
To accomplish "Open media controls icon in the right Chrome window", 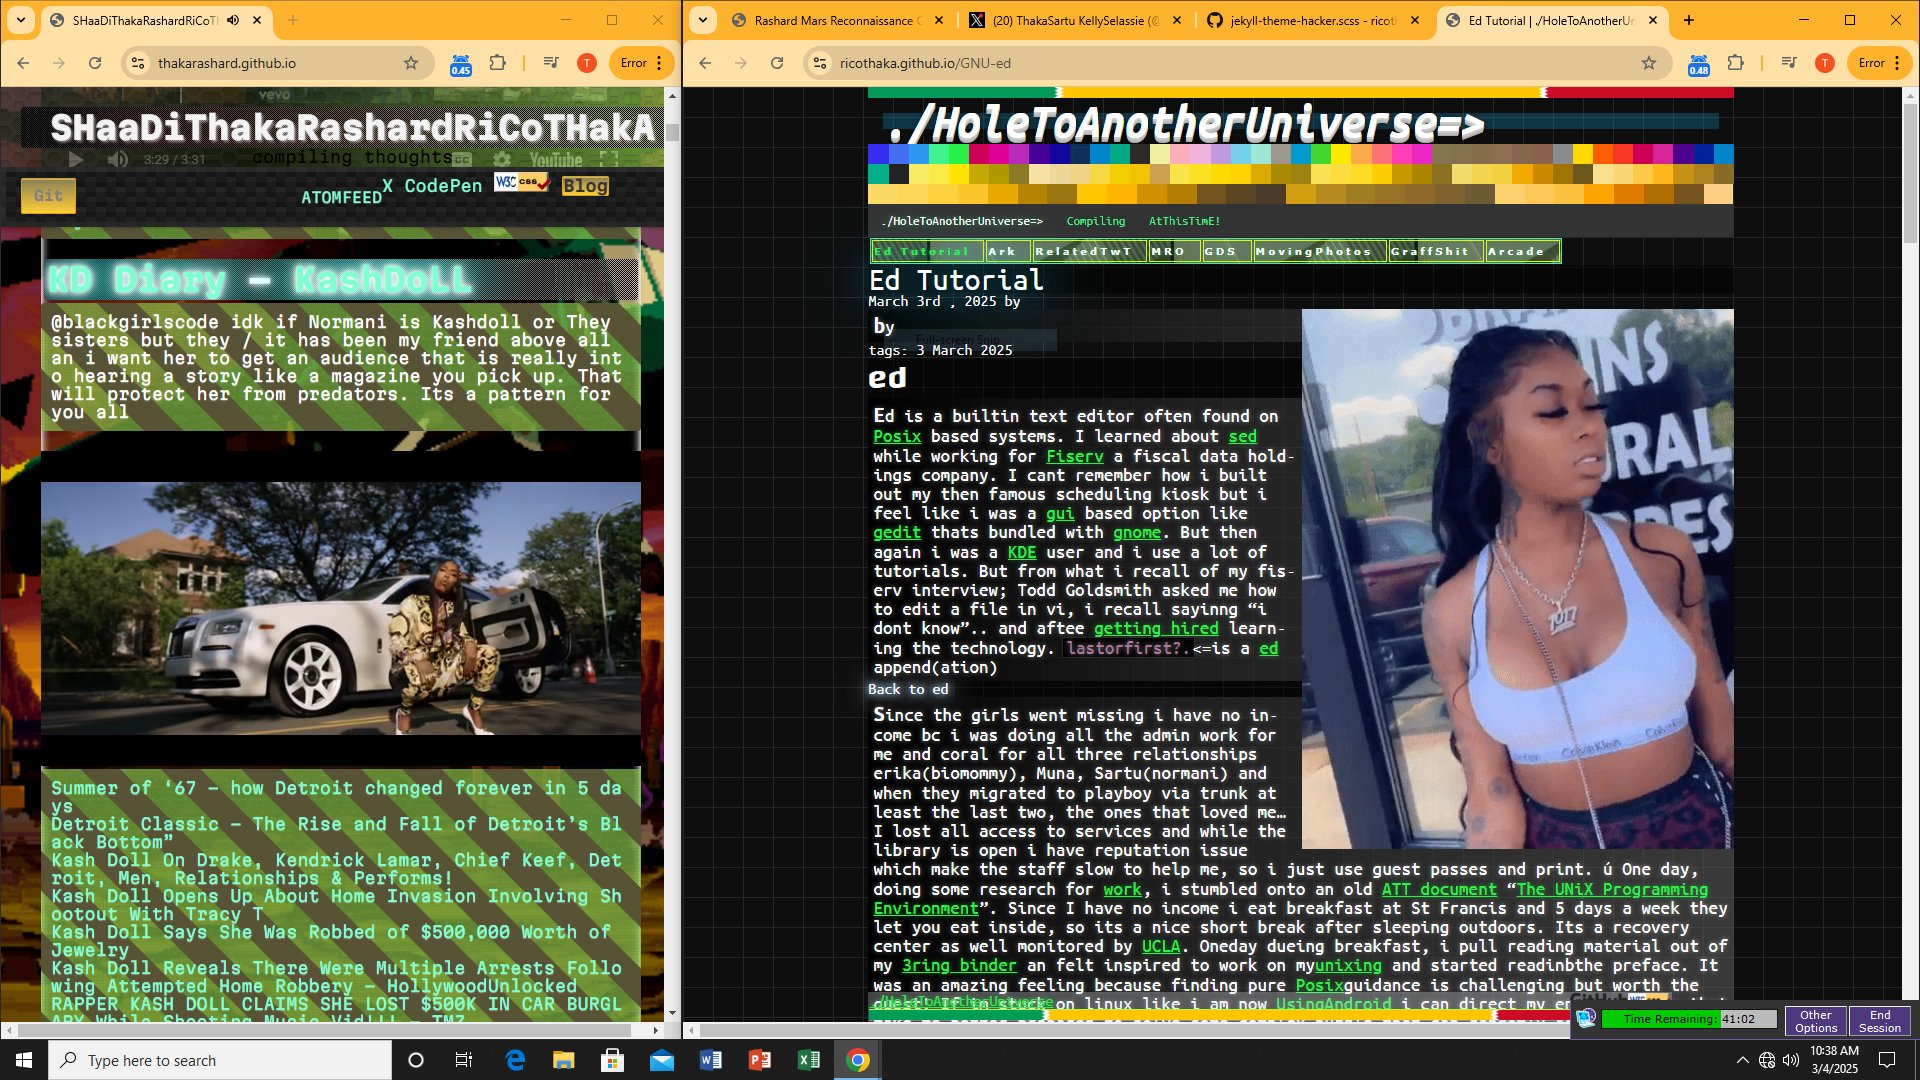I will [1789, 63].
